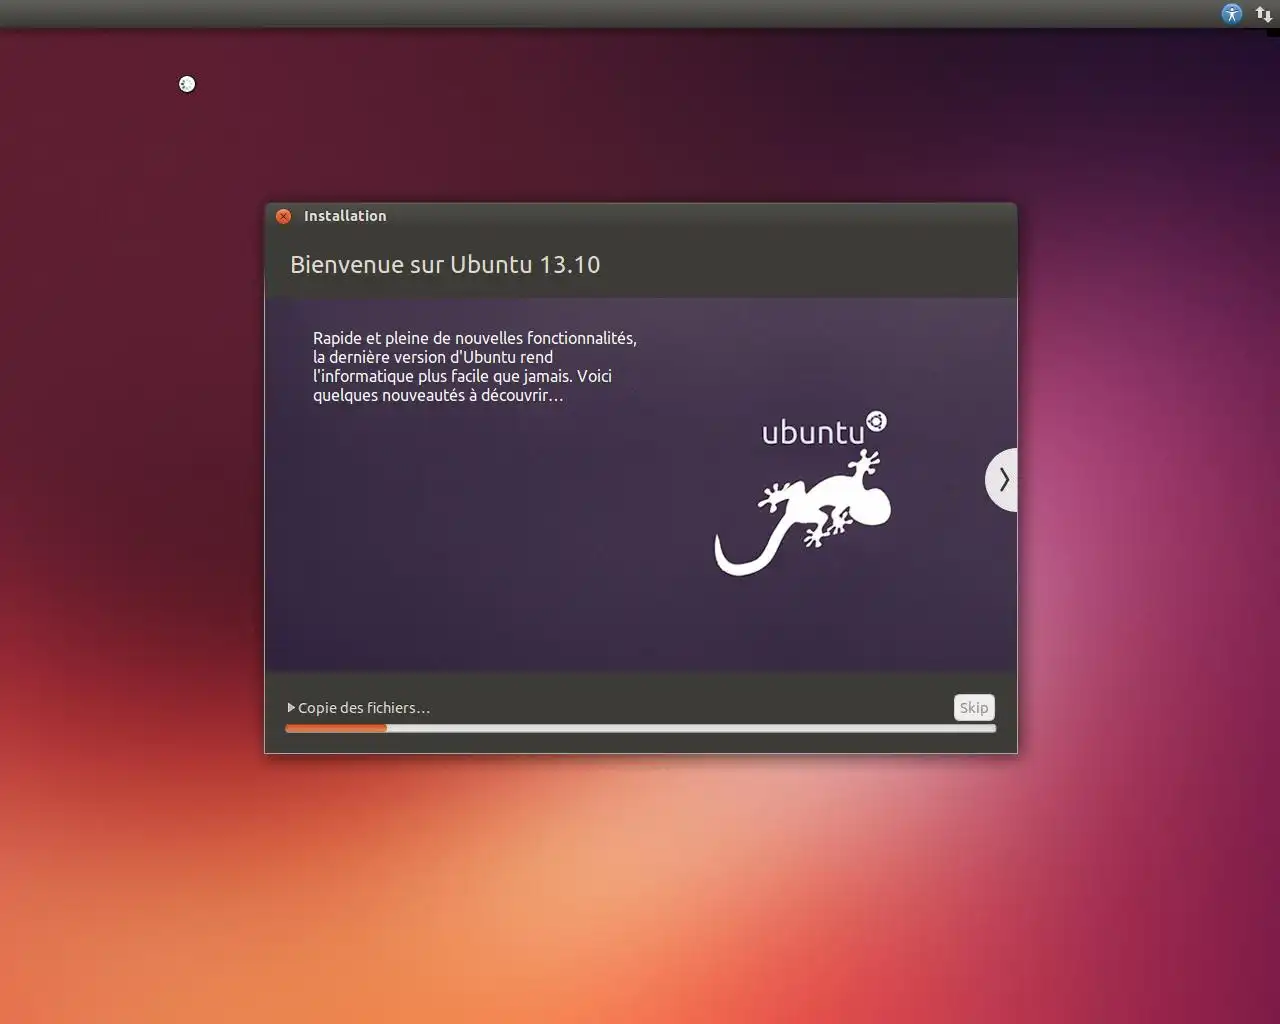
Task: Click the orange installation progress bar
Action: 640,728
